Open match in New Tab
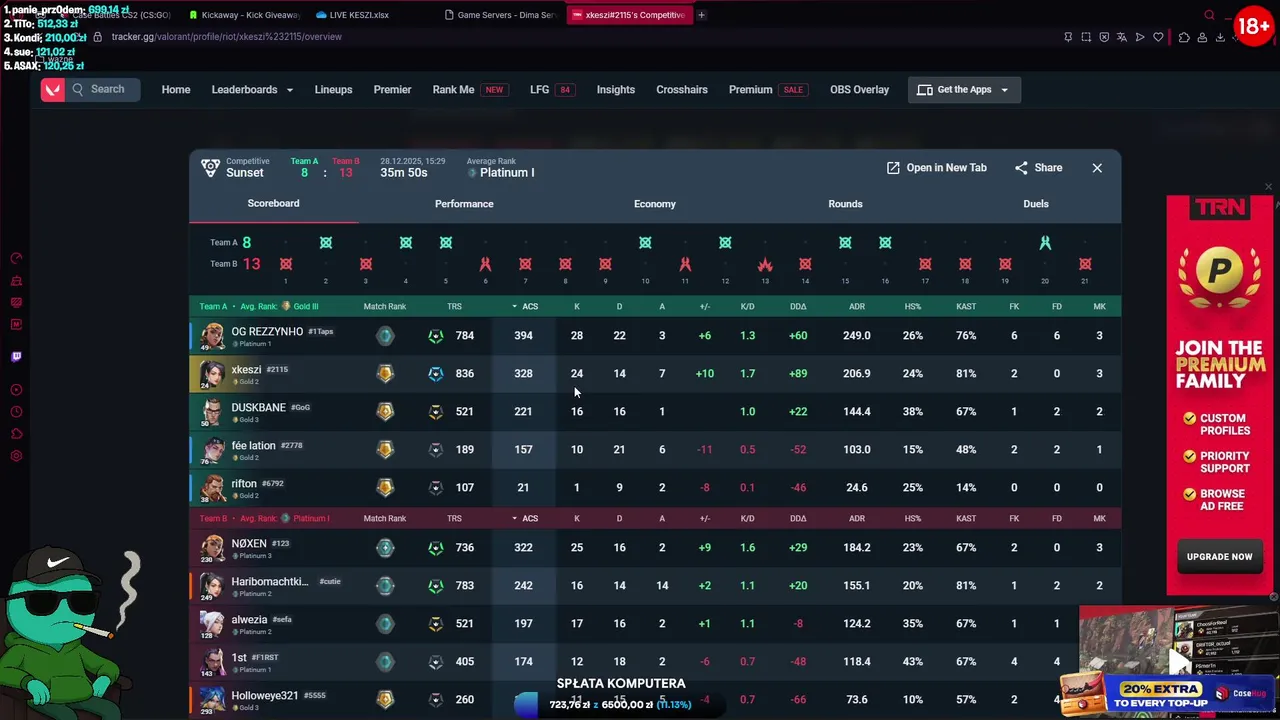Image resolution: width=1280 pixels, height=720 pixels. click(937, 168)
